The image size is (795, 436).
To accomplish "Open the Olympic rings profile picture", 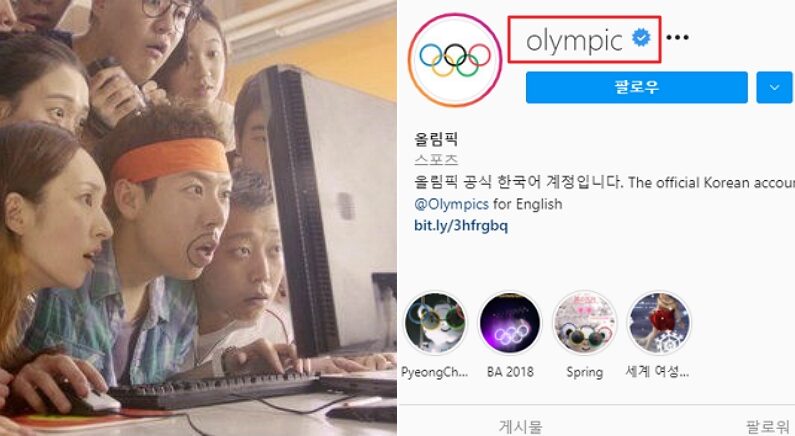I will (455, 60).
